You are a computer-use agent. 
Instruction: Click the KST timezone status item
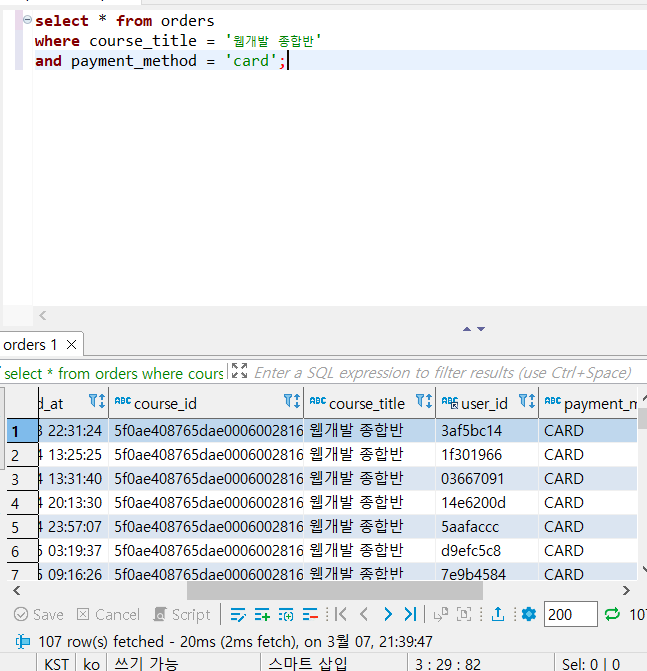56,664
